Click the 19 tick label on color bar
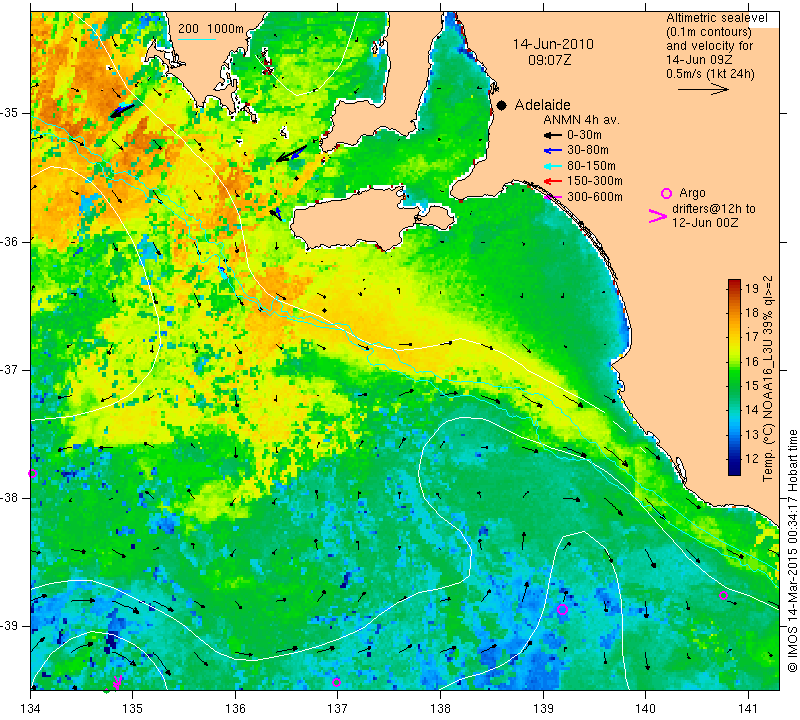Viewport: 800px width, 720px height. tap(752, 288)
